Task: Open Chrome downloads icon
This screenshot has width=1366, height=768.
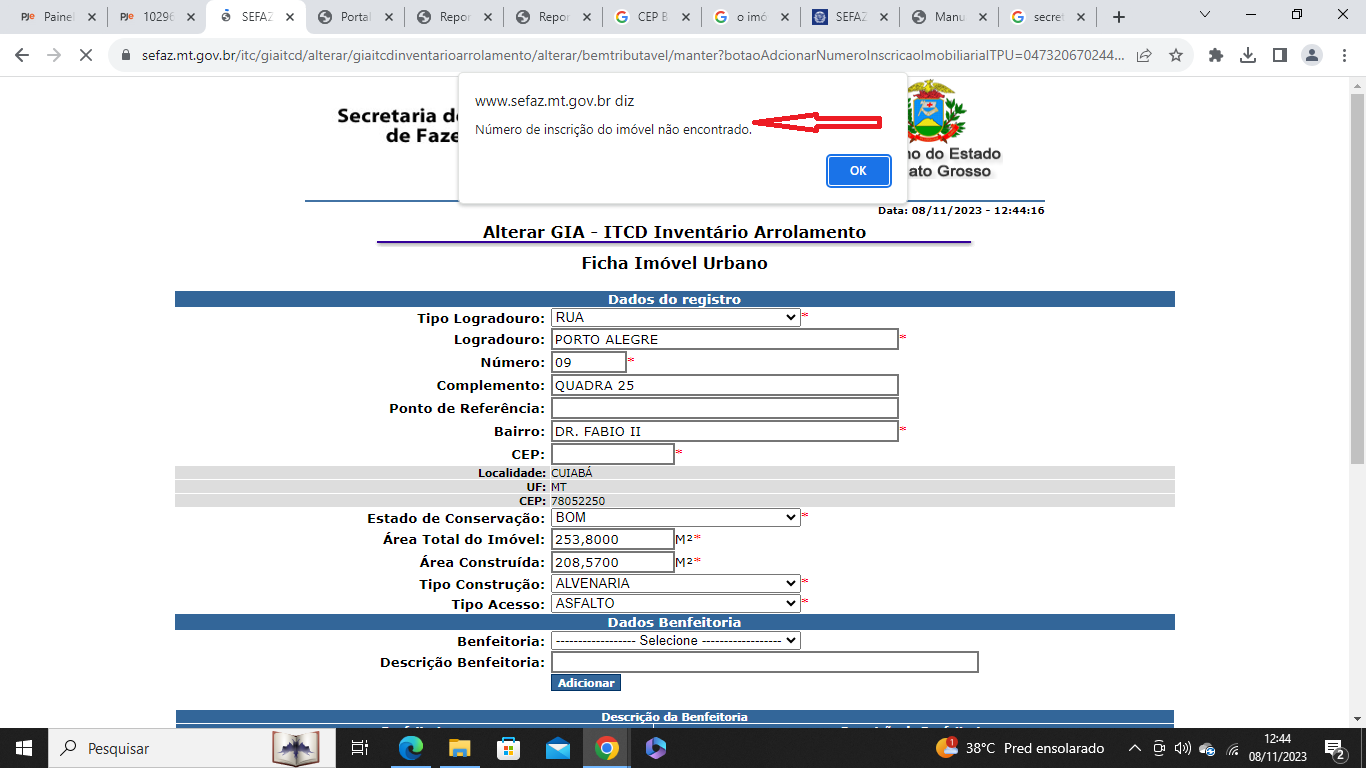Action: 1248,56
